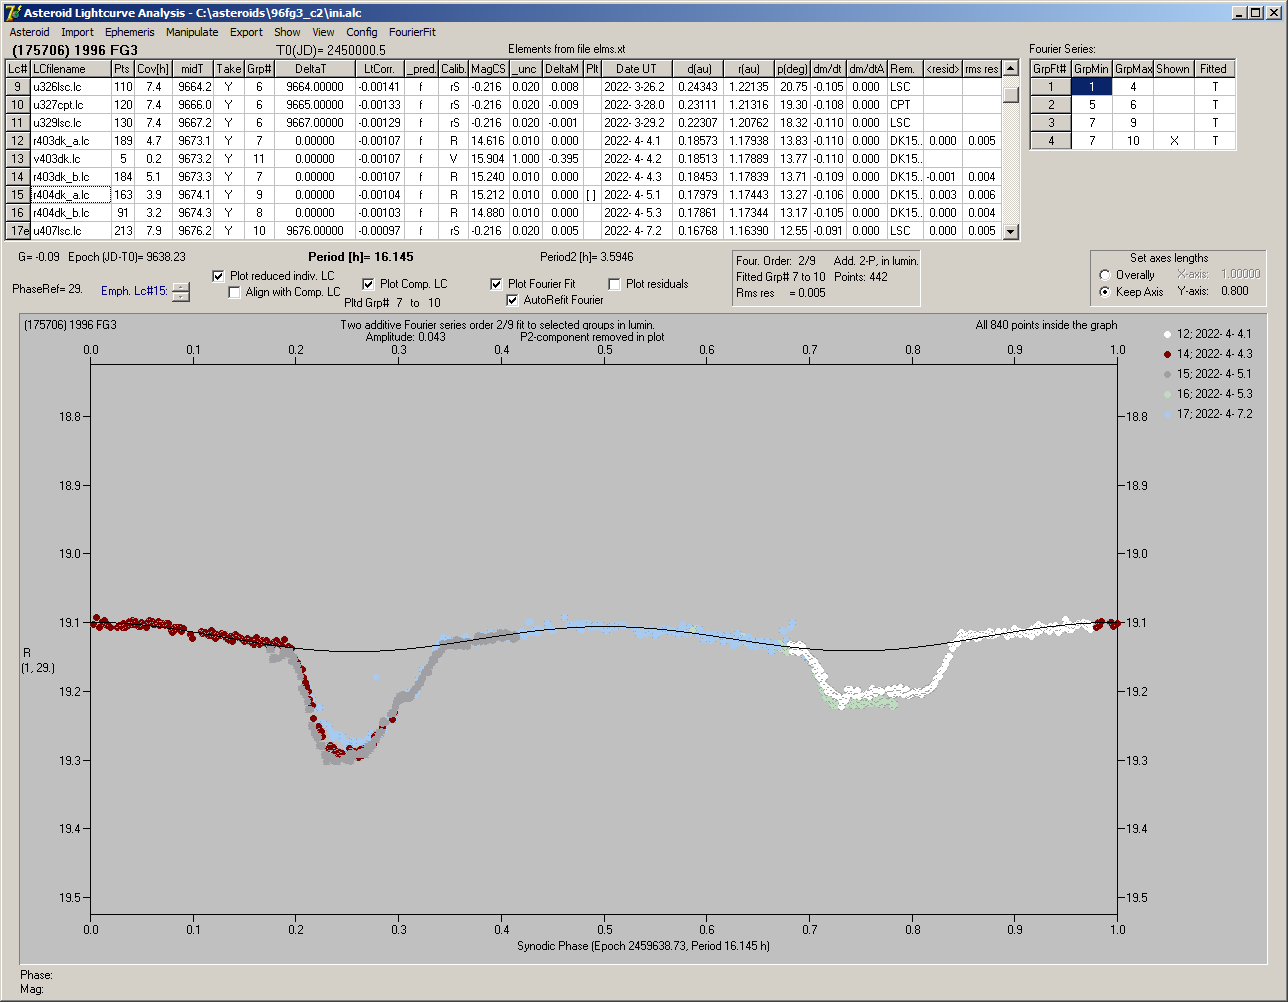The height and width of the screenshot is (1002, 1288).
Task: Click the Period [h]= 16.145 label
Action: (360, 257)
